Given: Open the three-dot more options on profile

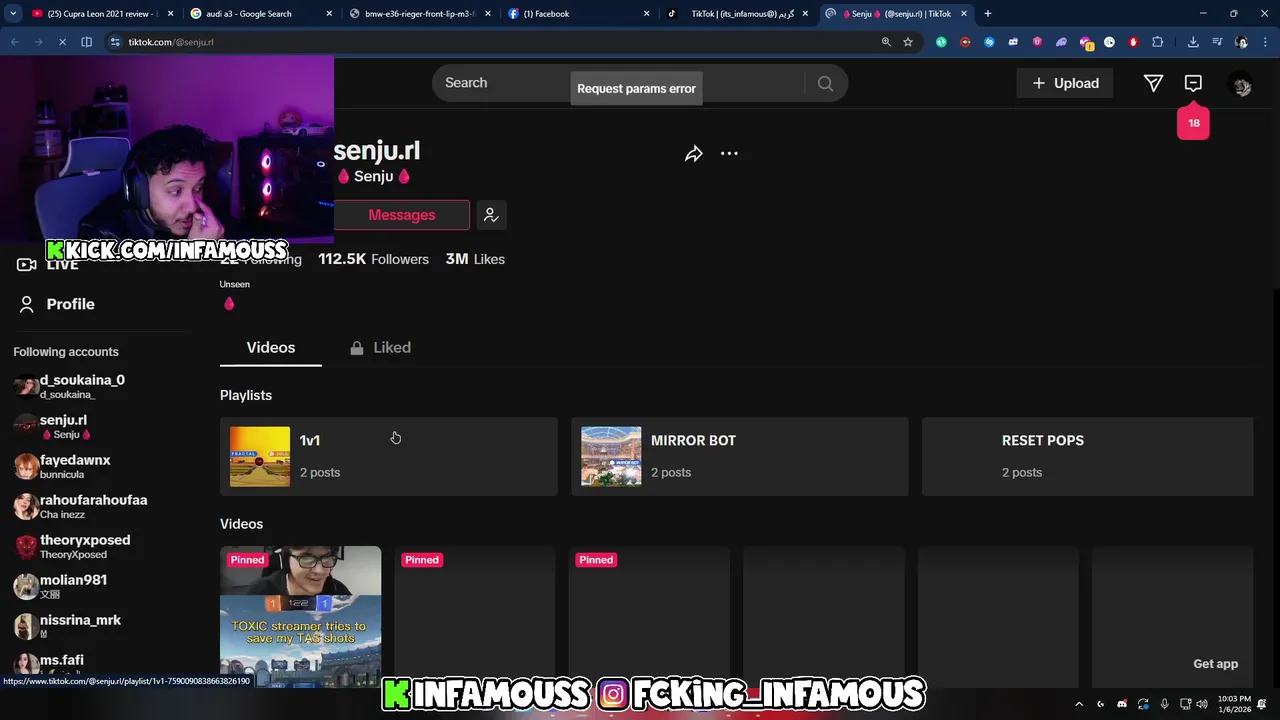Looking at the screenshot, I should tap(729, 153).
